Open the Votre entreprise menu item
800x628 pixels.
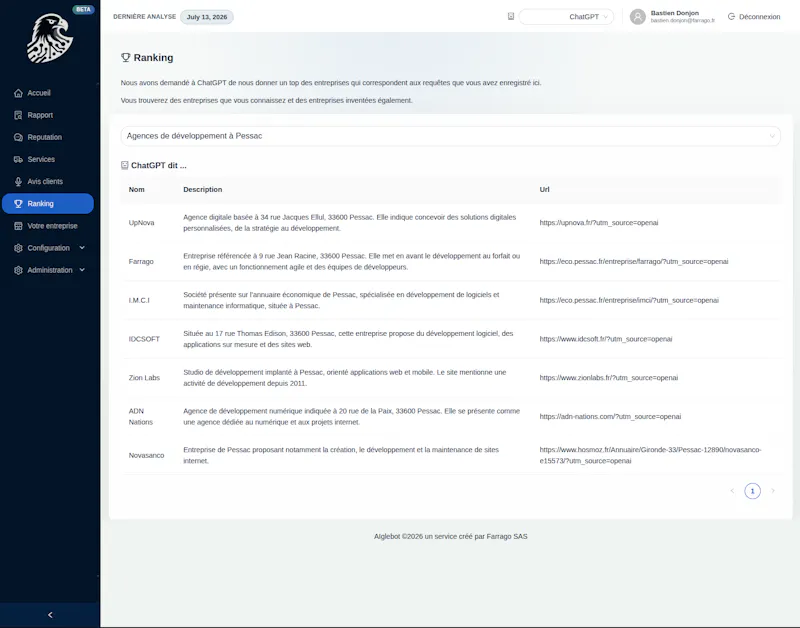coord(48,226)
